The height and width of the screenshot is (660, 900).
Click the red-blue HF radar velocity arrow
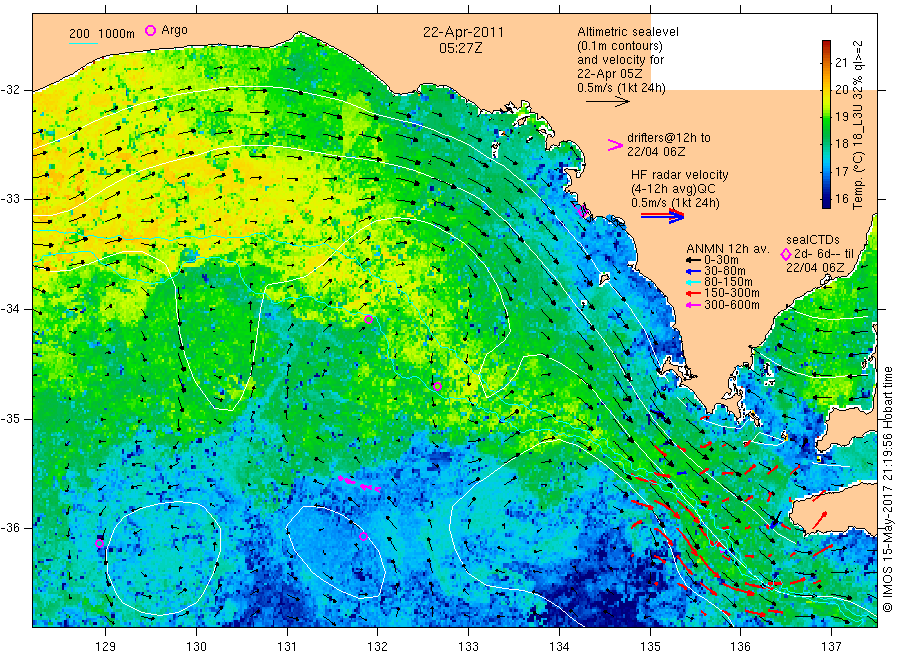(662, 215)
